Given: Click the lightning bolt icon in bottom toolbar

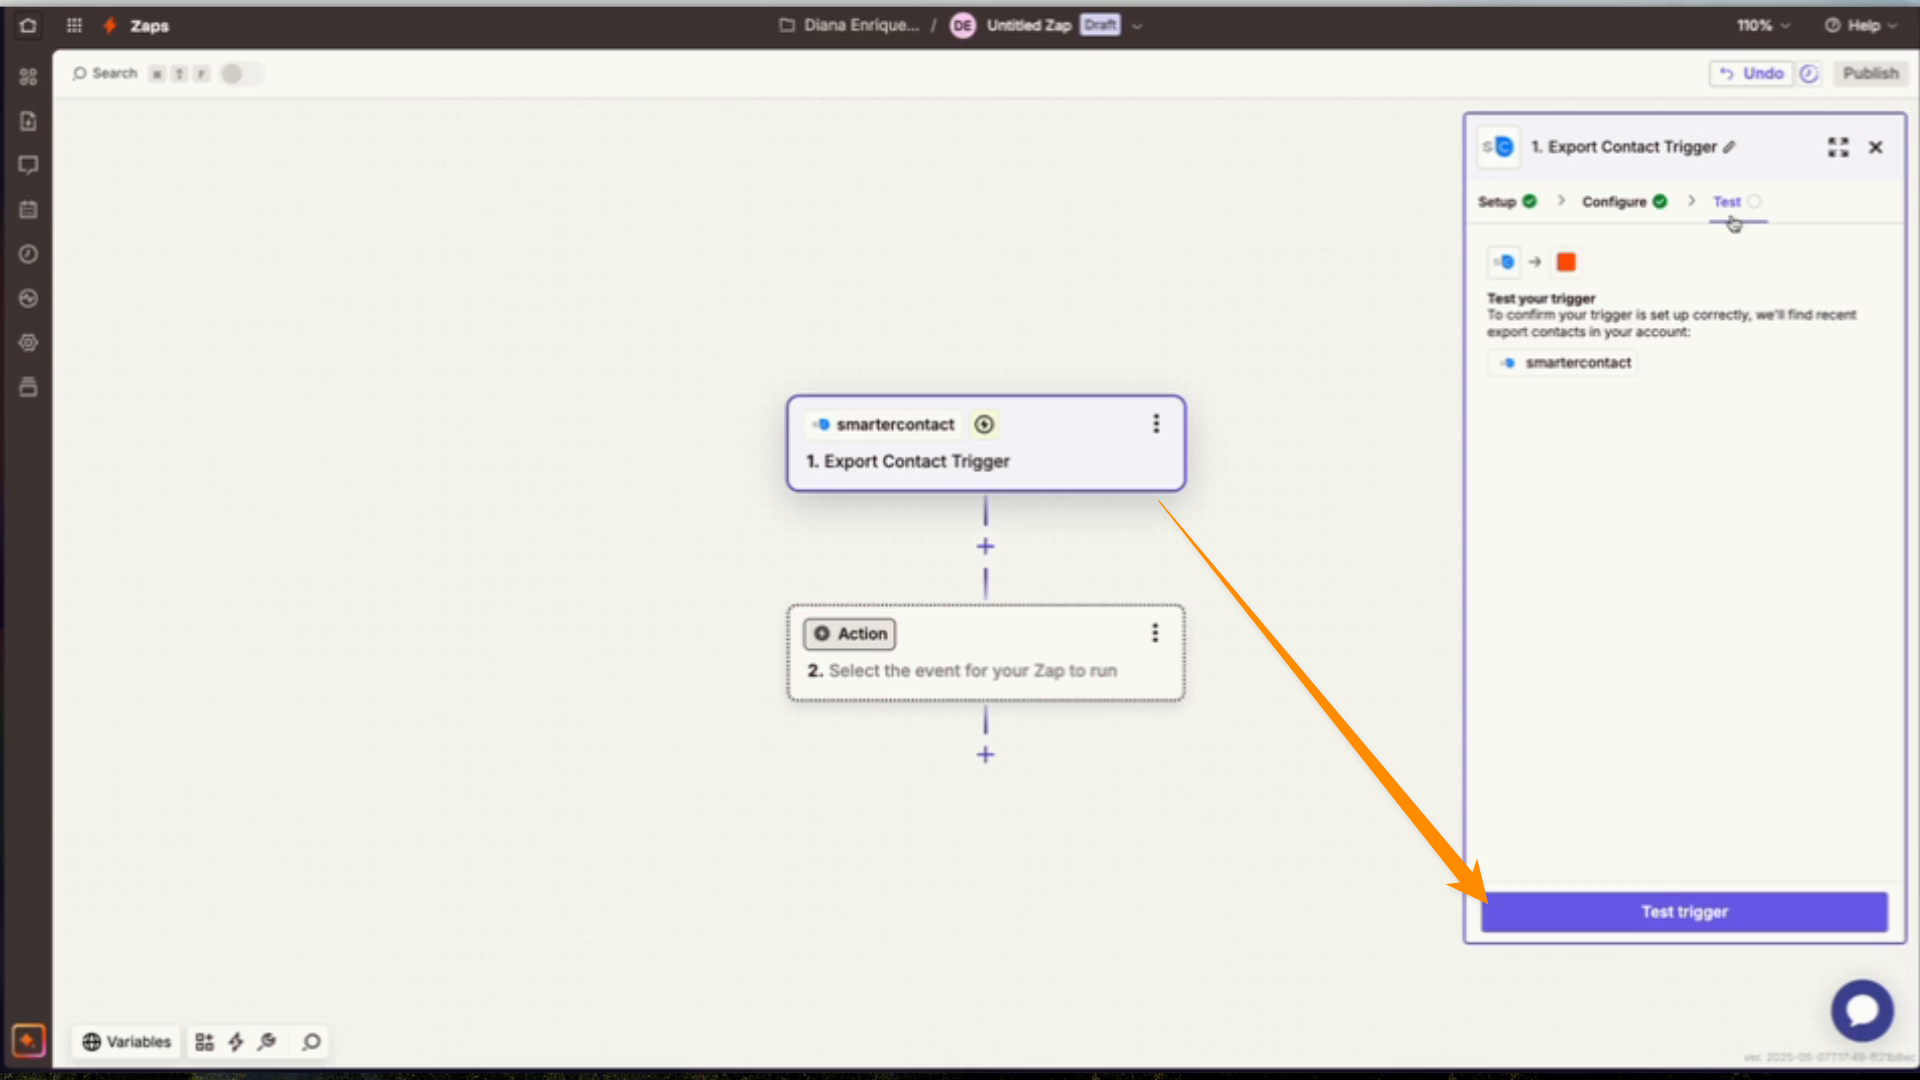Looking at the screenshot, I should click(x=236, y=1042).
